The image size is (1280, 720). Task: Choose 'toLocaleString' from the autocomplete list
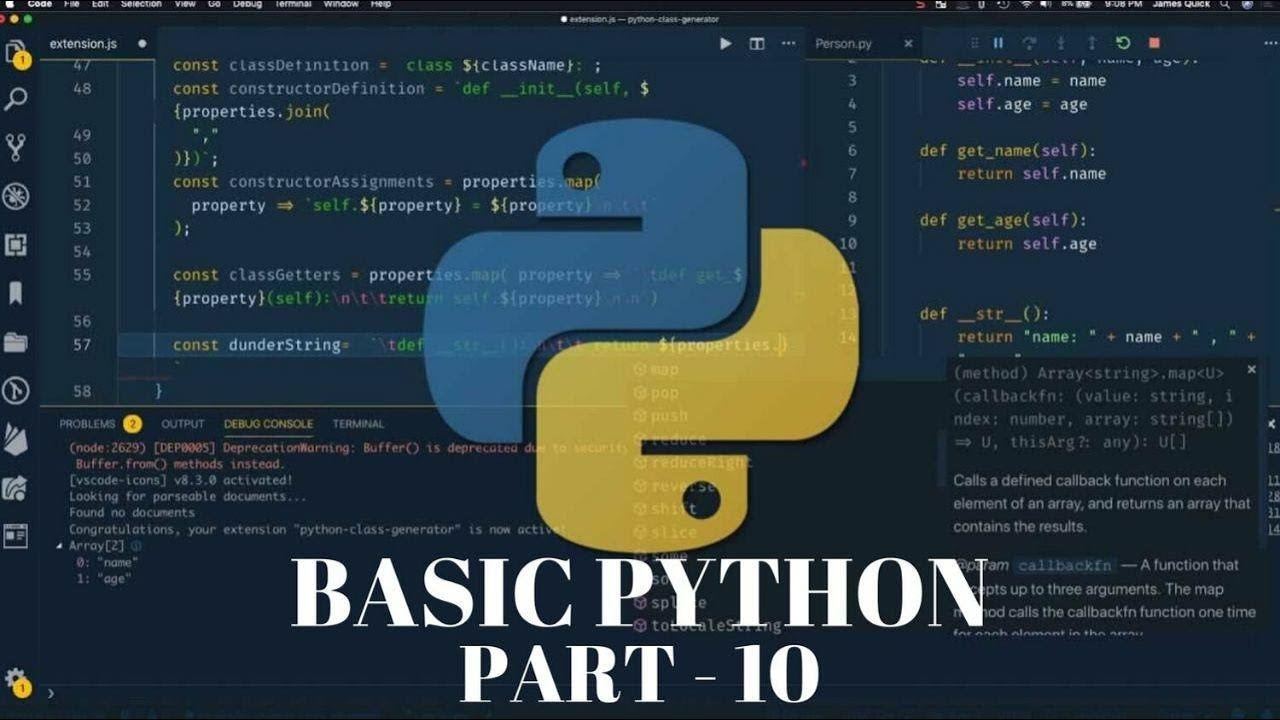[x=706, y=625]
